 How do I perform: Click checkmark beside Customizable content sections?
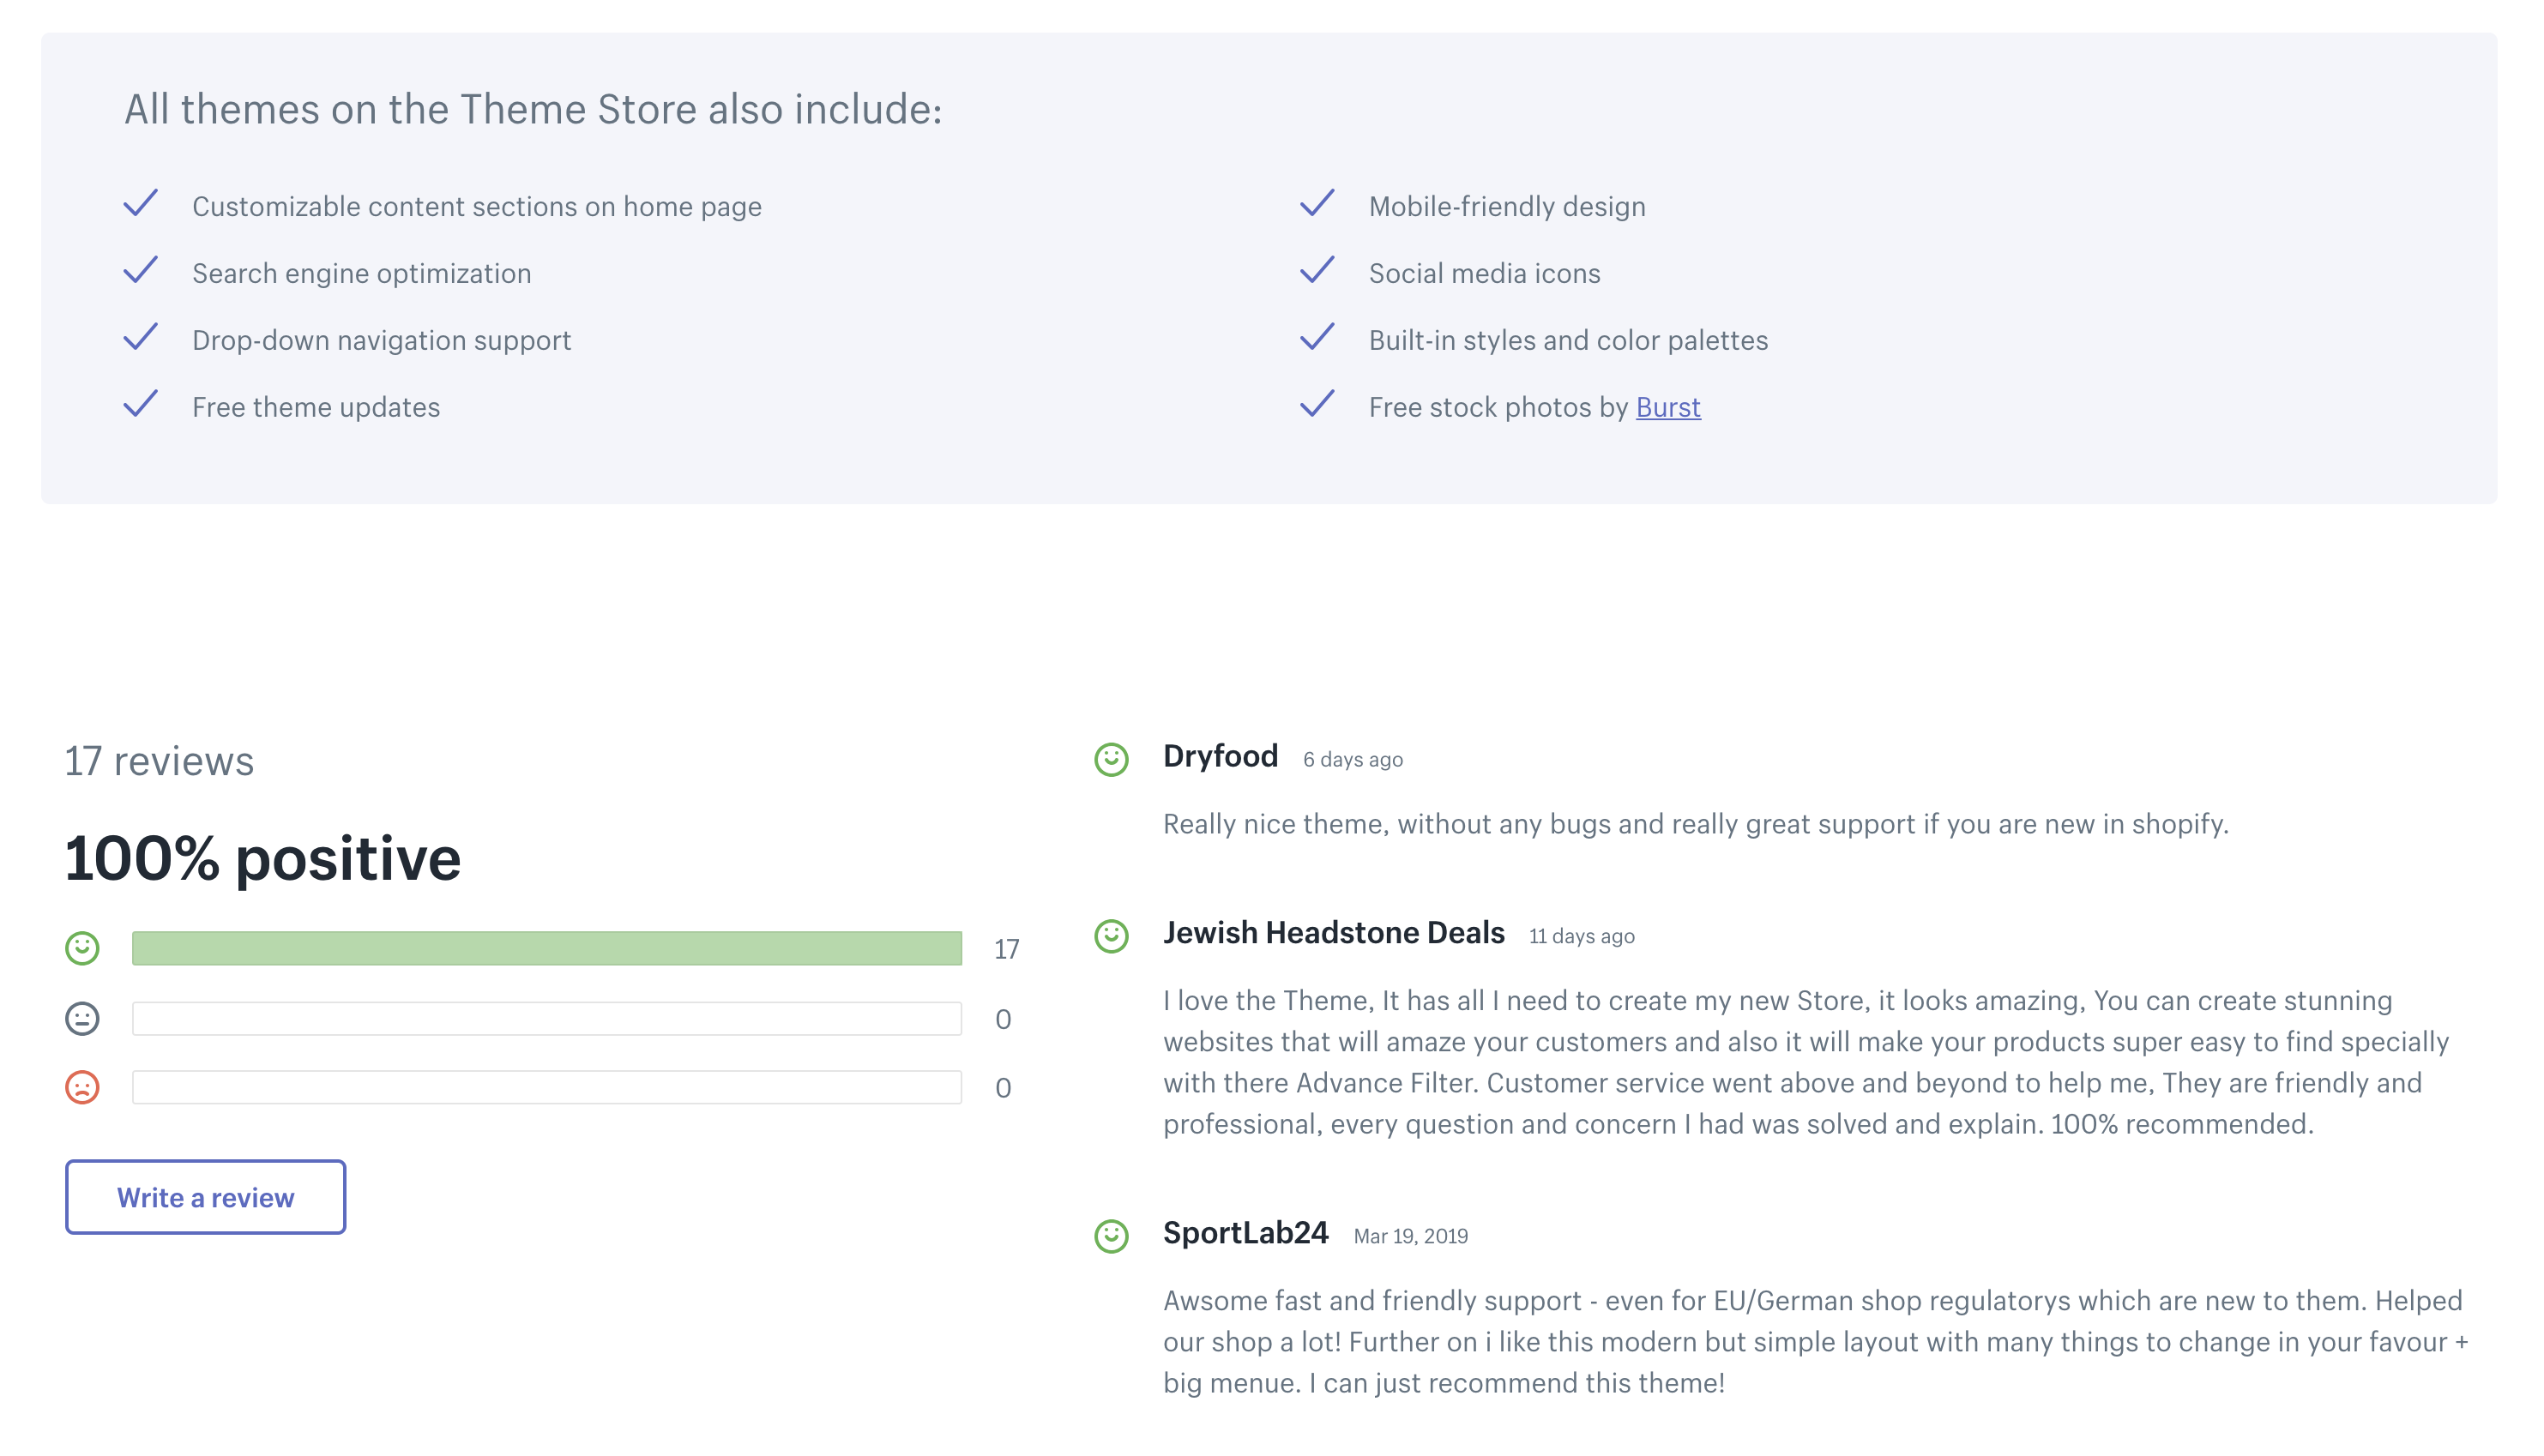pos(141,203)
